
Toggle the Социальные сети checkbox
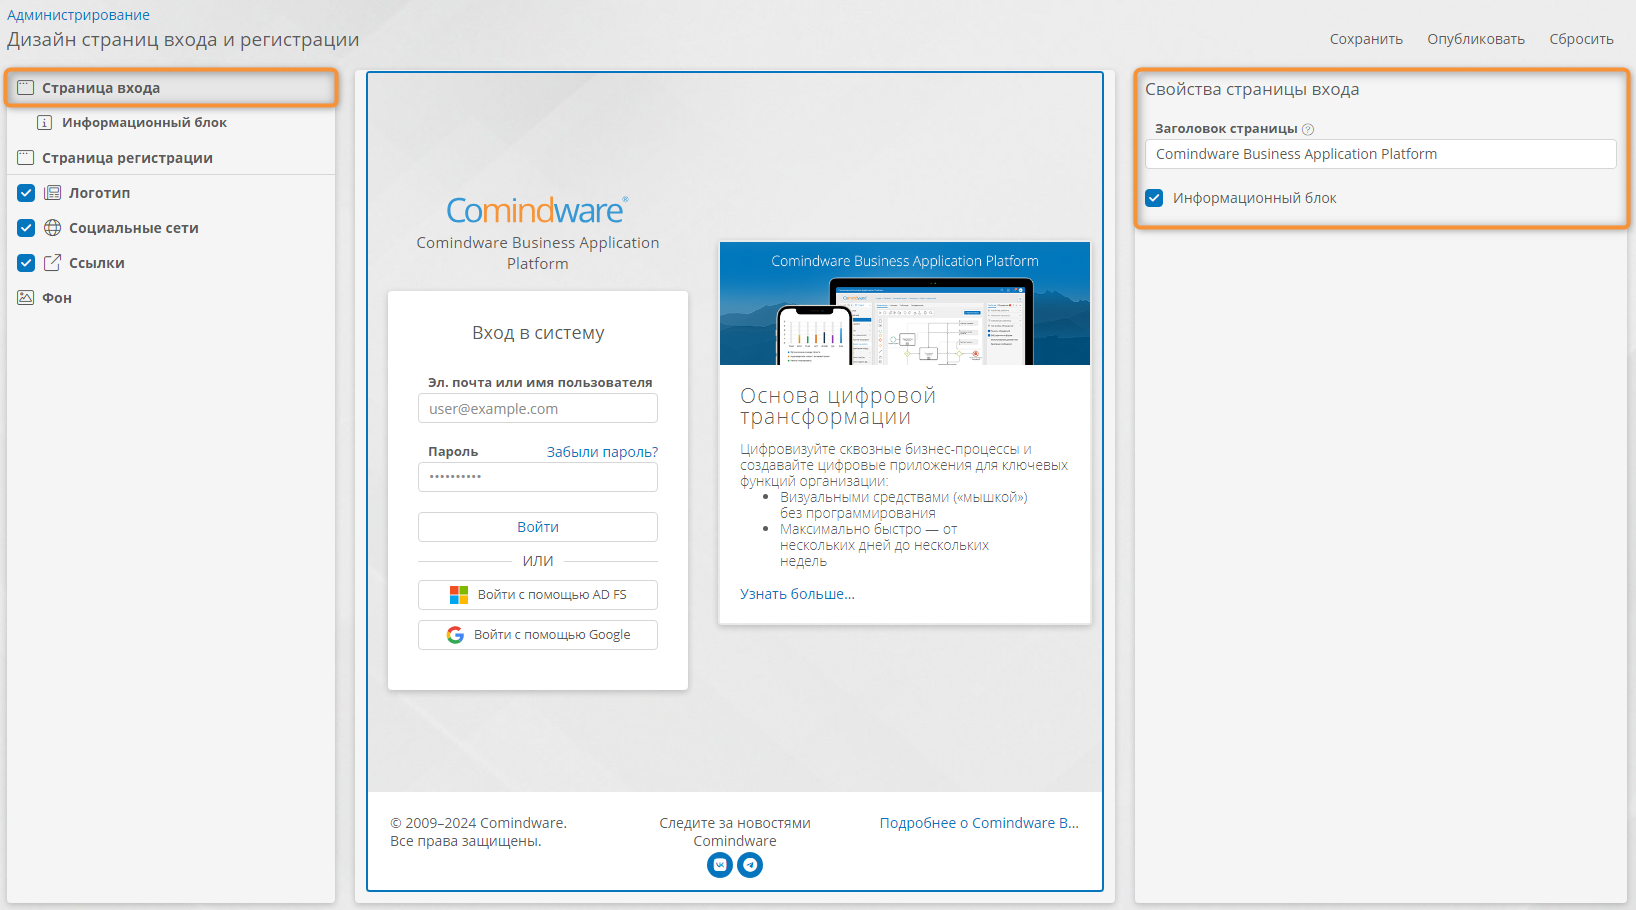point(26,228)
